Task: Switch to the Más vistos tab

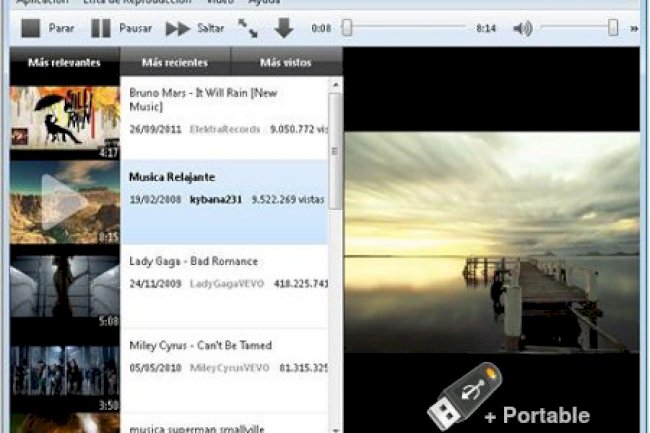Action: pyautogui.click(x=286, y=62)
